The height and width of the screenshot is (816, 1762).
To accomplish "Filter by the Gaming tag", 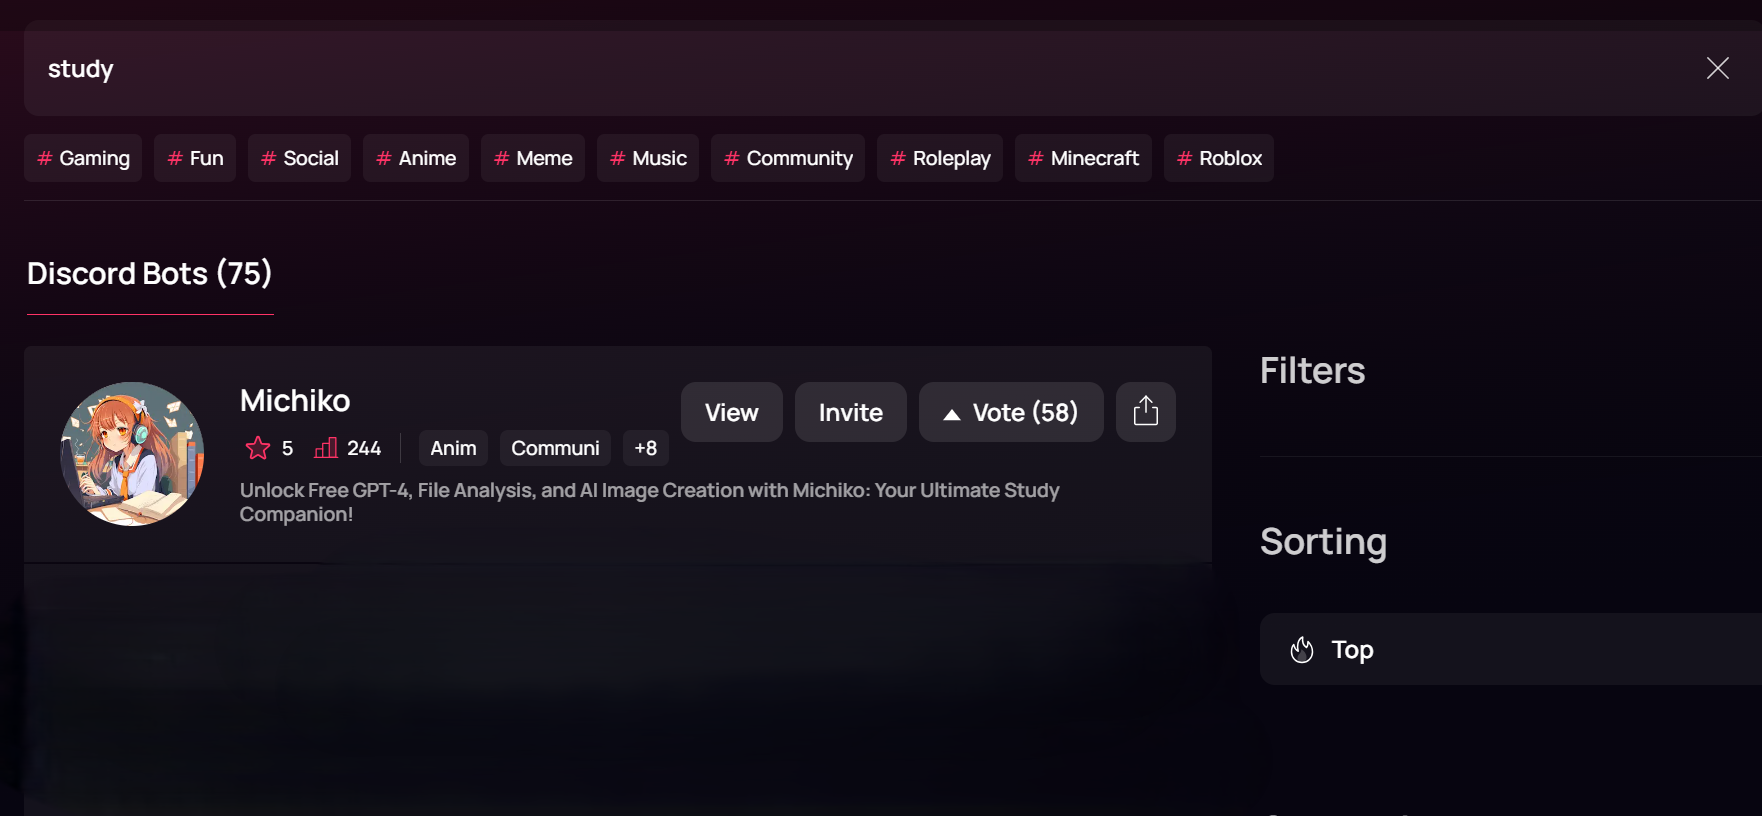I will [x=83, y=158].
